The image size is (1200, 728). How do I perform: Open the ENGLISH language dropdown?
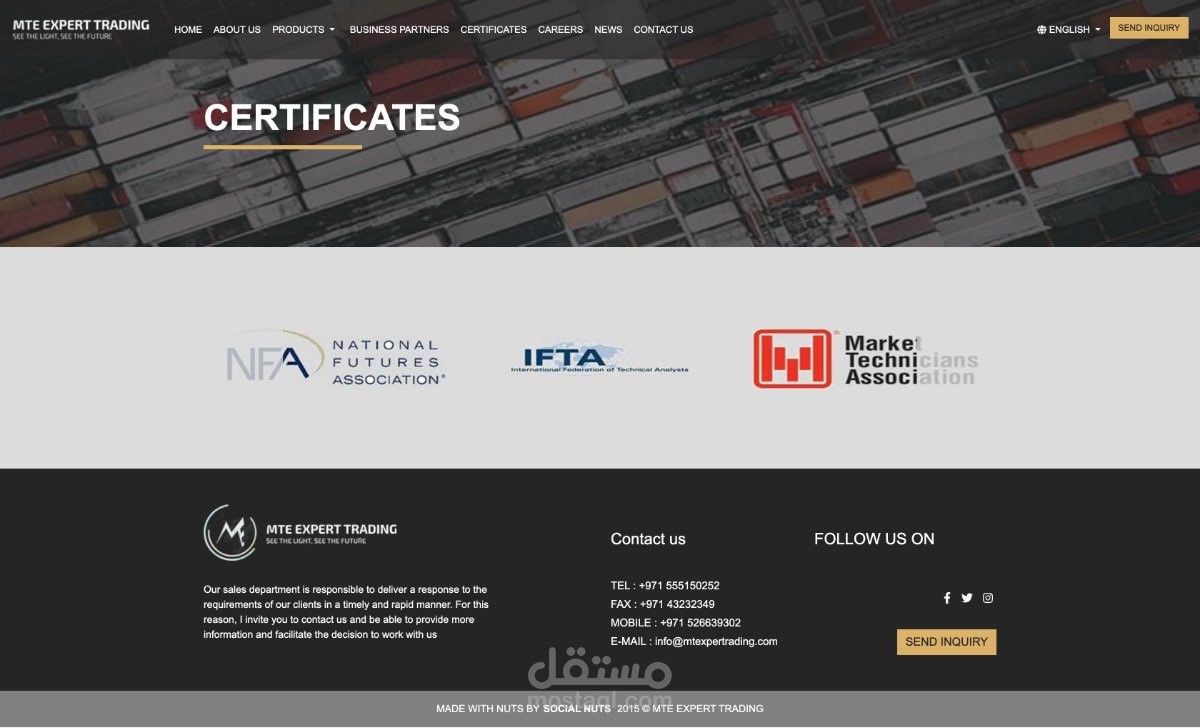pos(1069,29)
